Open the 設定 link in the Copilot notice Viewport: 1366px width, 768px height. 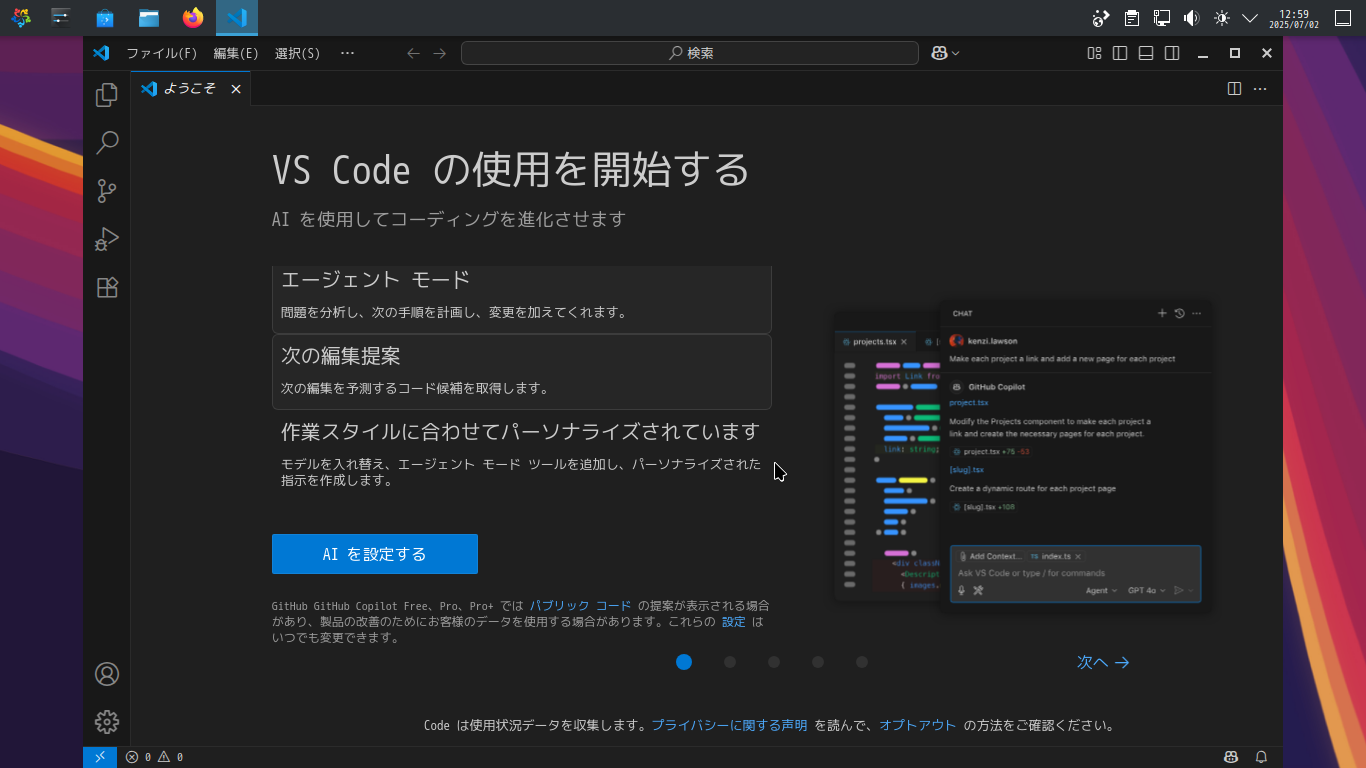tap(734, 622)
